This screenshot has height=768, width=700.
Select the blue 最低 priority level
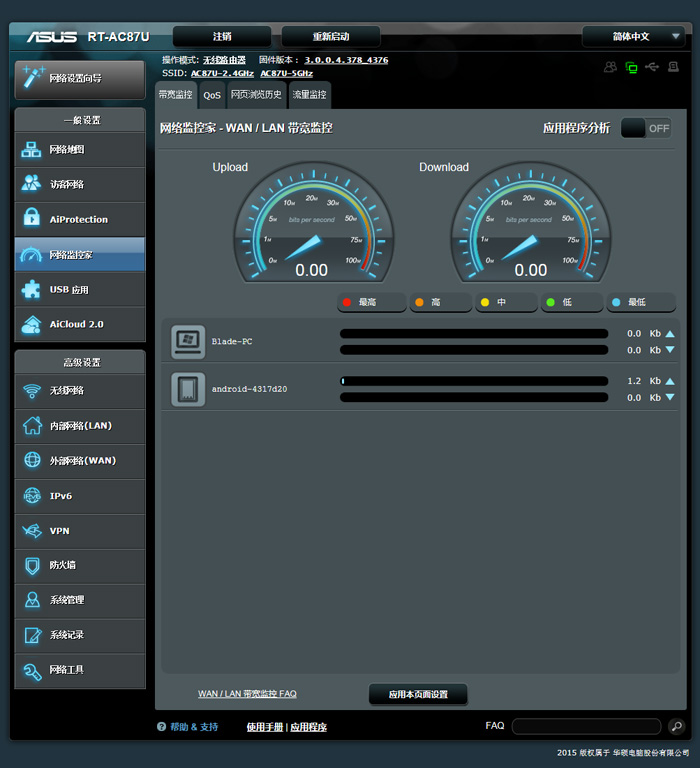pyautogui.click(x=641, y=302)
